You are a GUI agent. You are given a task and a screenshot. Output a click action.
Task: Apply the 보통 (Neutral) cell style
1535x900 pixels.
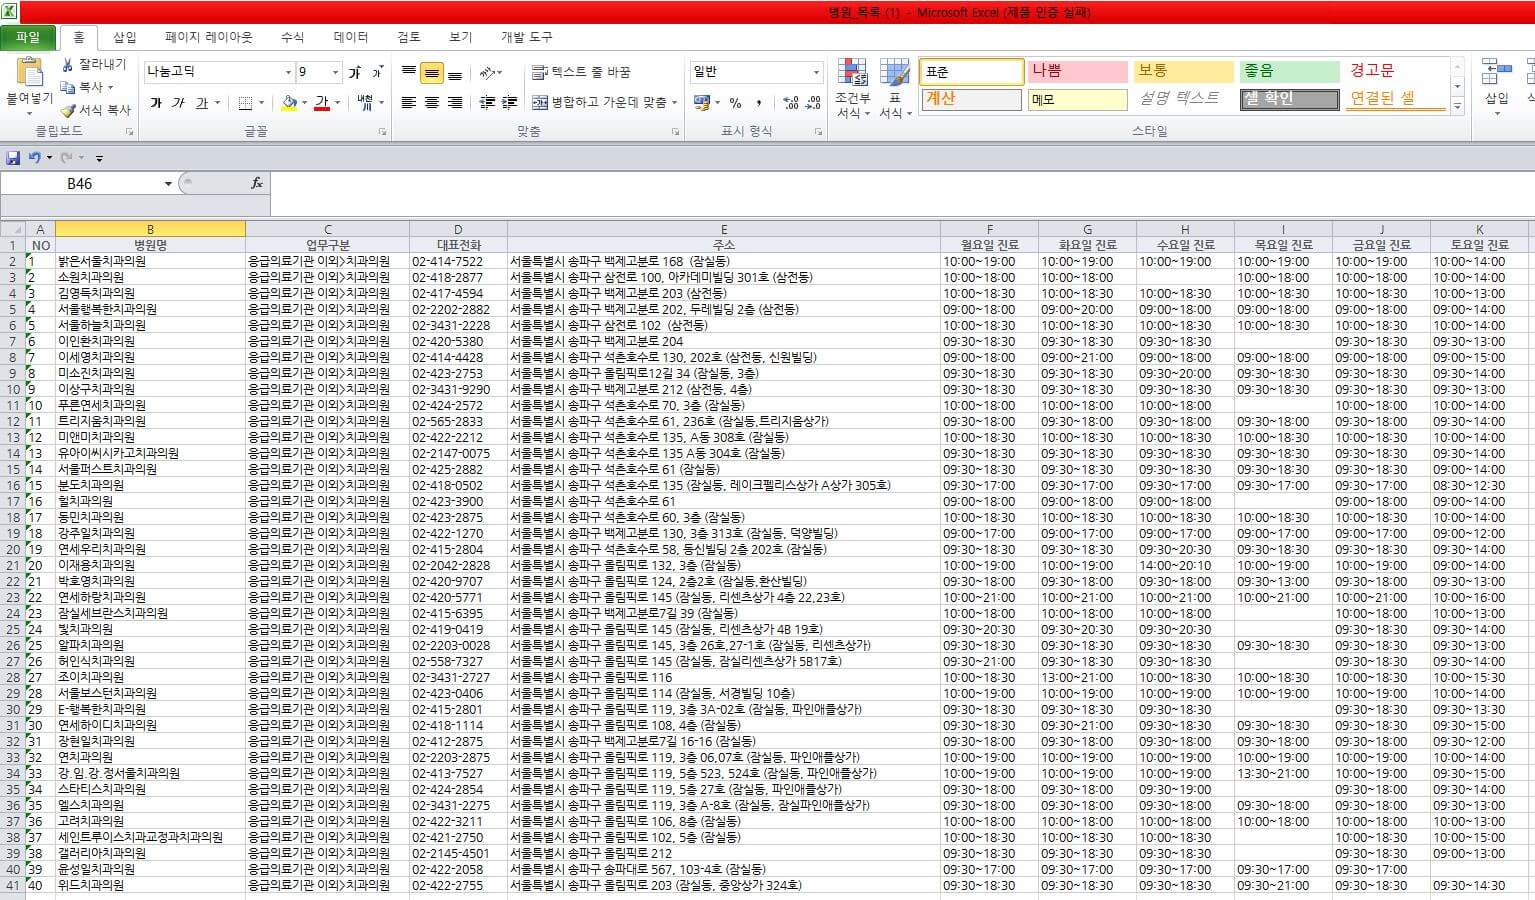pyautogui.click(x=1184, y=71)
